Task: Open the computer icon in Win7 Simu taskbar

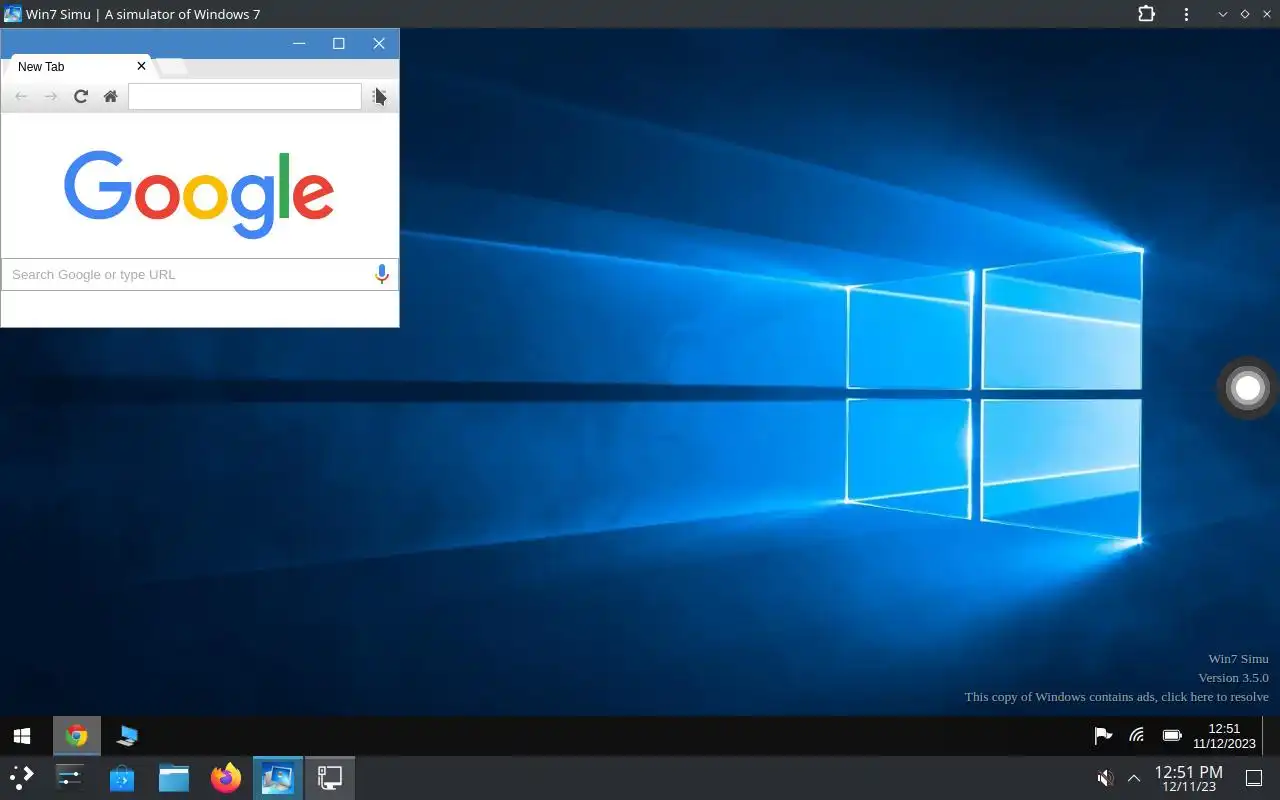Action: click(x=127, y=736)
